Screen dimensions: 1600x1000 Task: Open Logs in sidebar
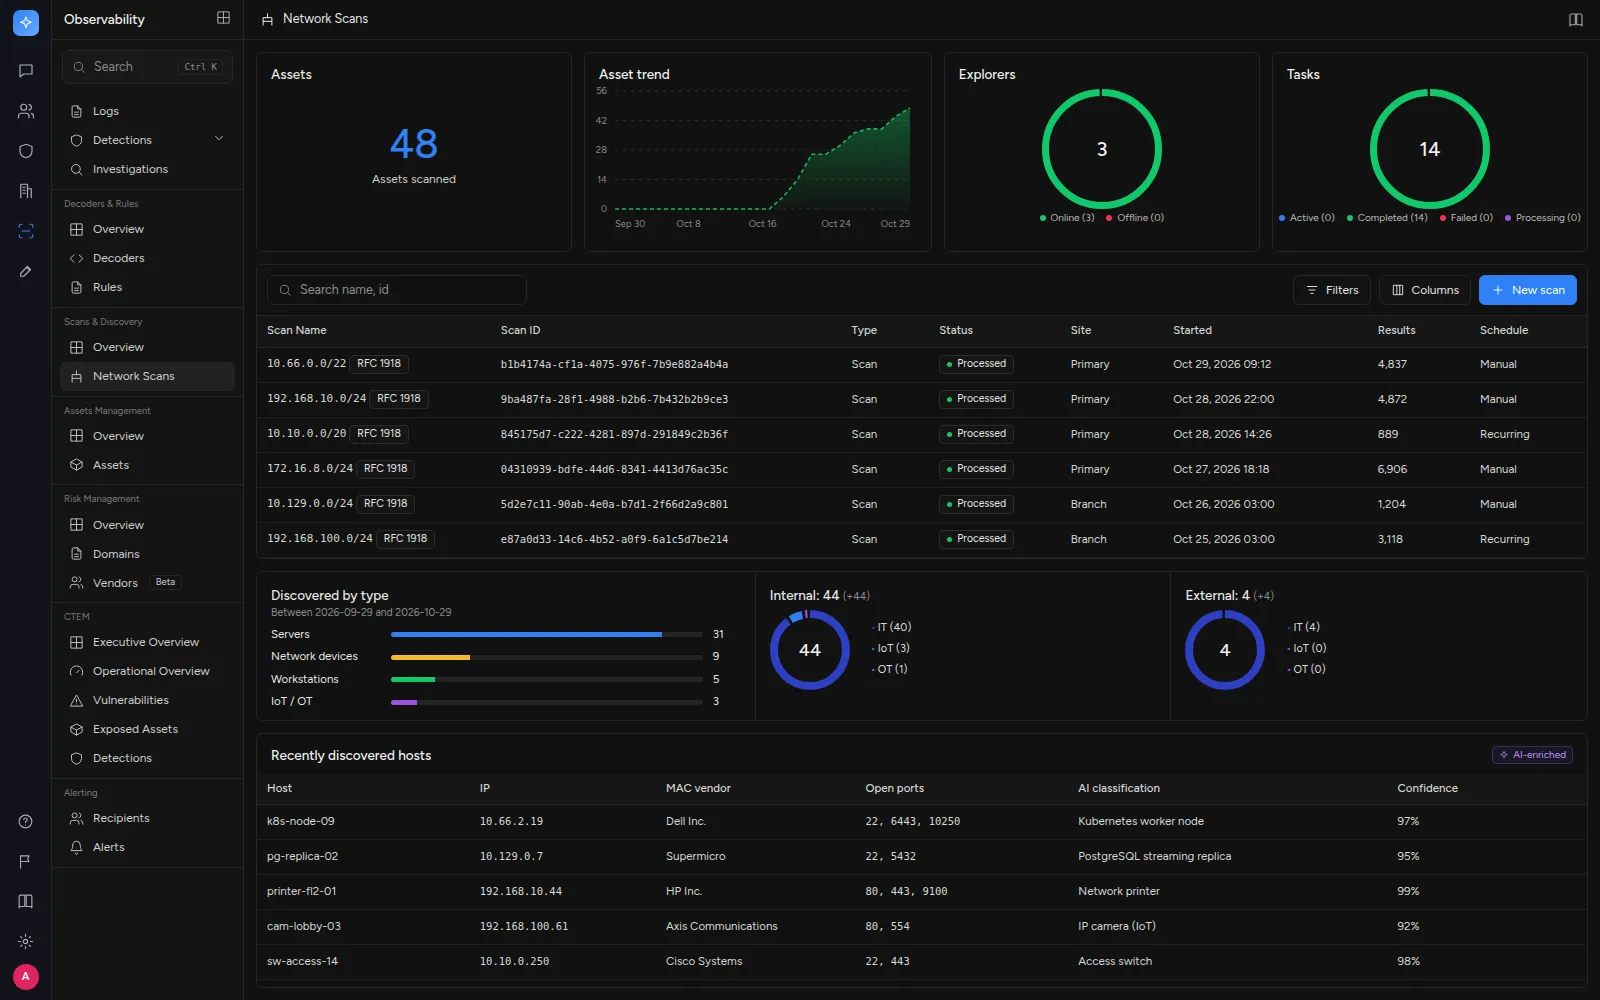[147, 111]
